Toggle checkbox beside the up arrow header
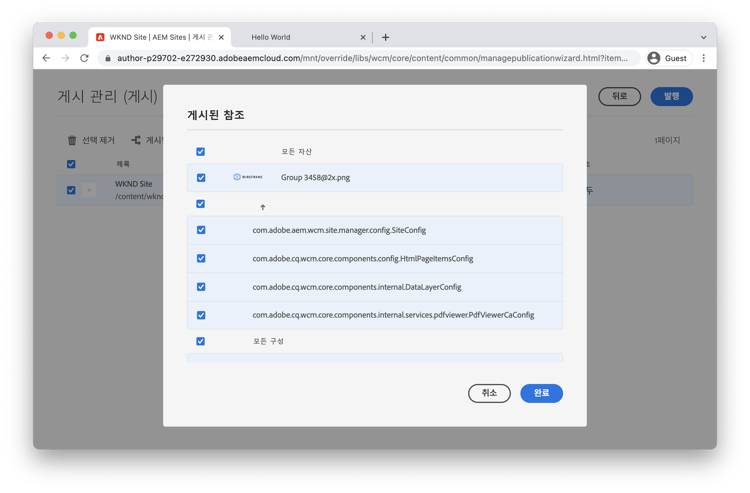 click(200, 204)
